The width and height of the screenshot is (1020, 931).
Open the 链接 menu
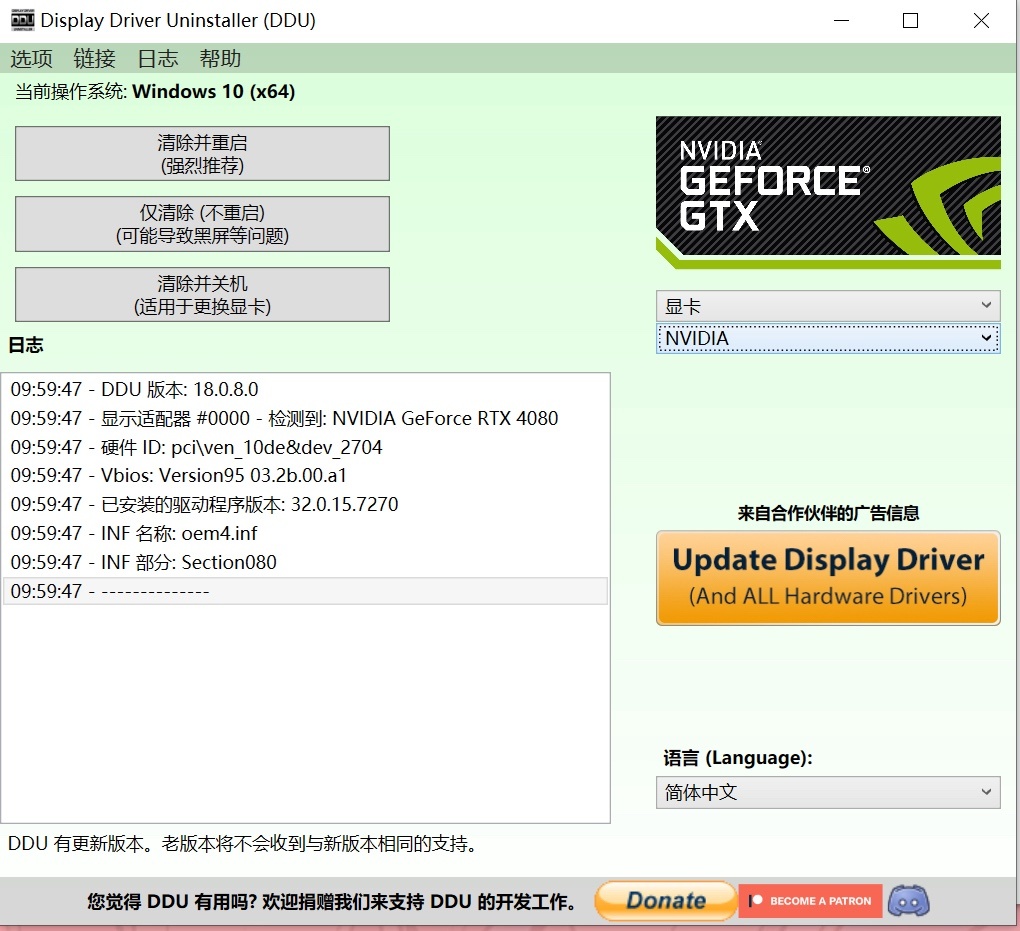tap(94, 59)
